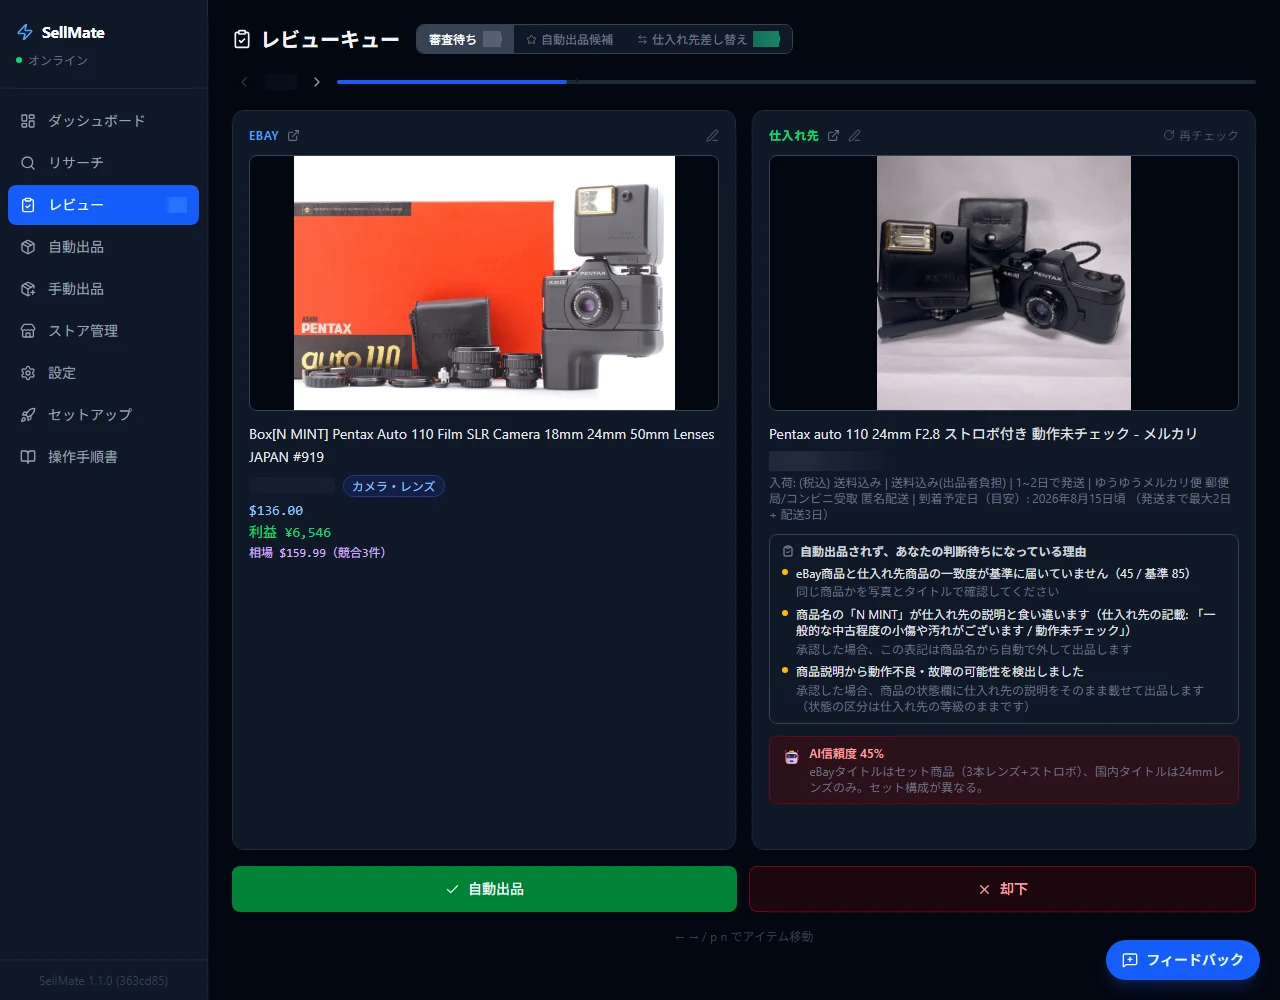Open 設定 in the sidebar
The image size is (1280, 1000).
tap(103, 373)
